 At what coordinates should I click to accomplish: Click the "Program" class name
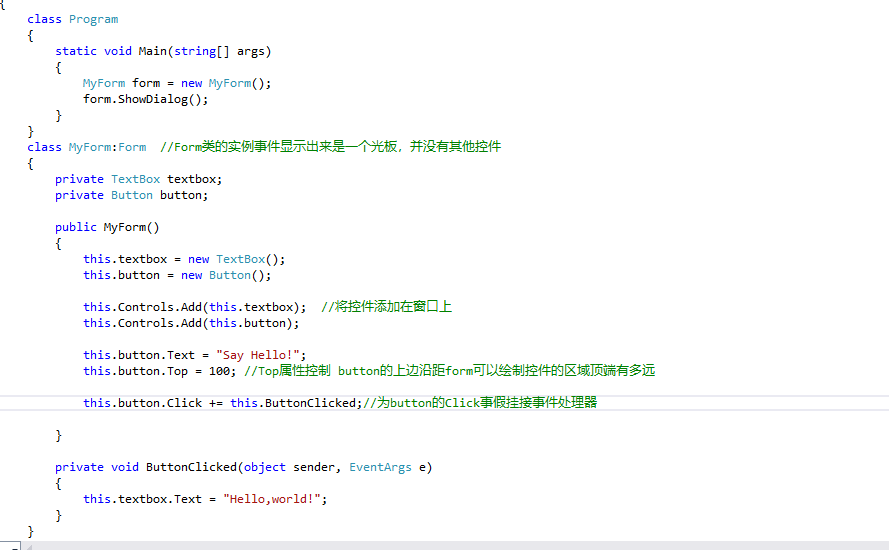pyautogui.click(x=94, y=19)
